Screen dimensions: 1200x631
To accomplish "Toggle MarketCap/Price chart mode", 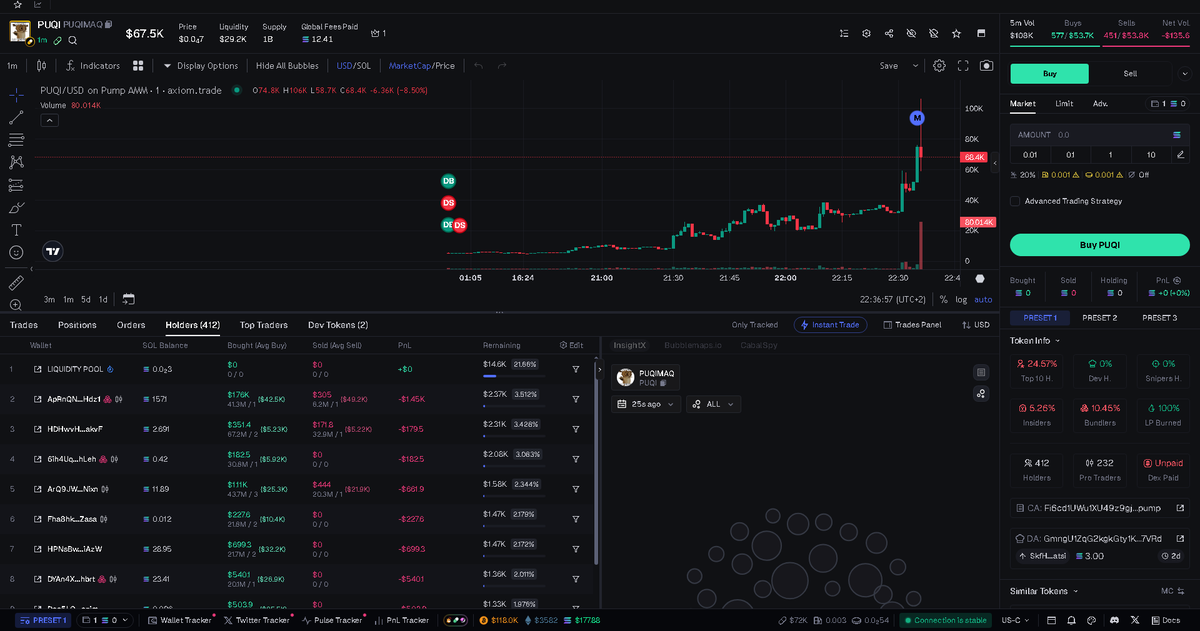I will [x=422, y=66].
